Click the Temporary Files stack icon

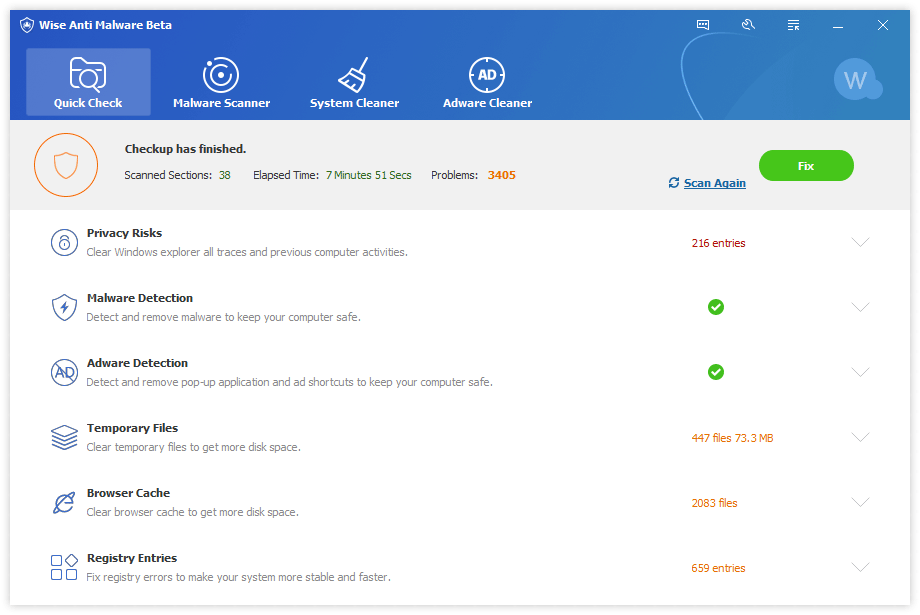[x=65, y=437]
